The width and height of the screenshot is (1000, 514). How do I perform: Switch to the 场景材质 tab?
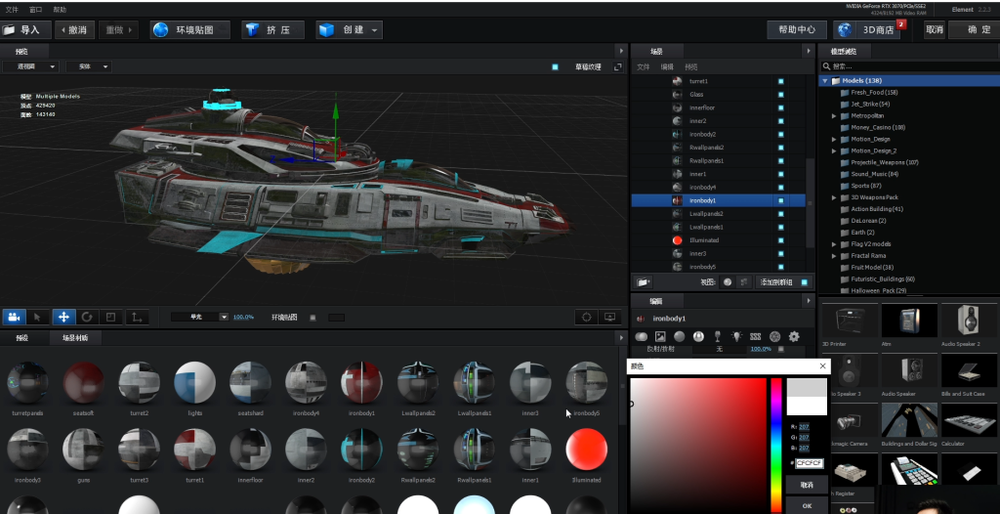pos(75,338)
